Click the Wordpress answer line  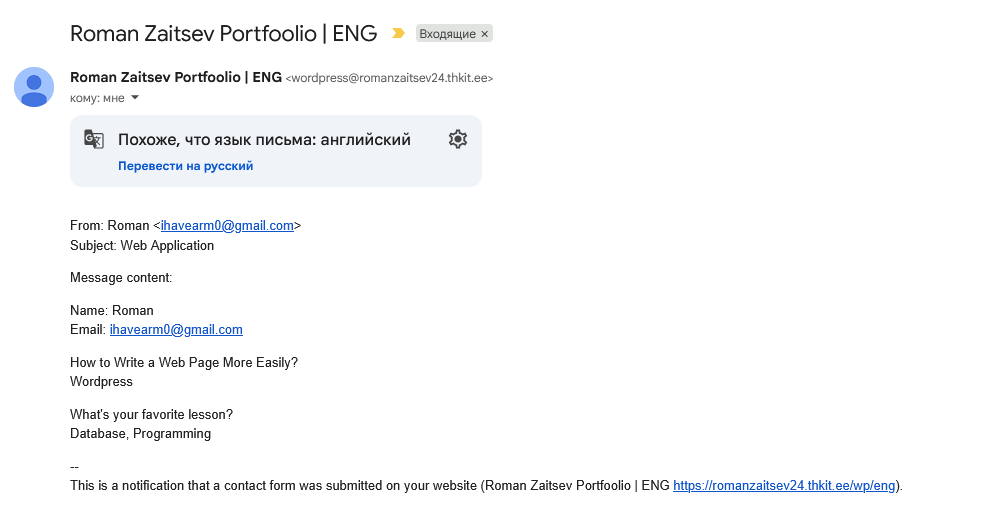click(101, 382)
